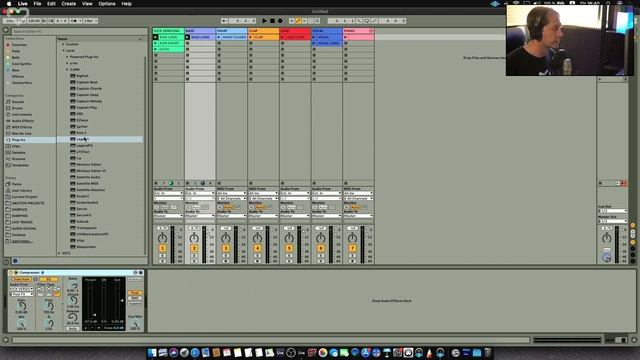Screen dimensions: 640x360
Task: Open Audio From dropdown on BASS track
Action: coord(200,193)
